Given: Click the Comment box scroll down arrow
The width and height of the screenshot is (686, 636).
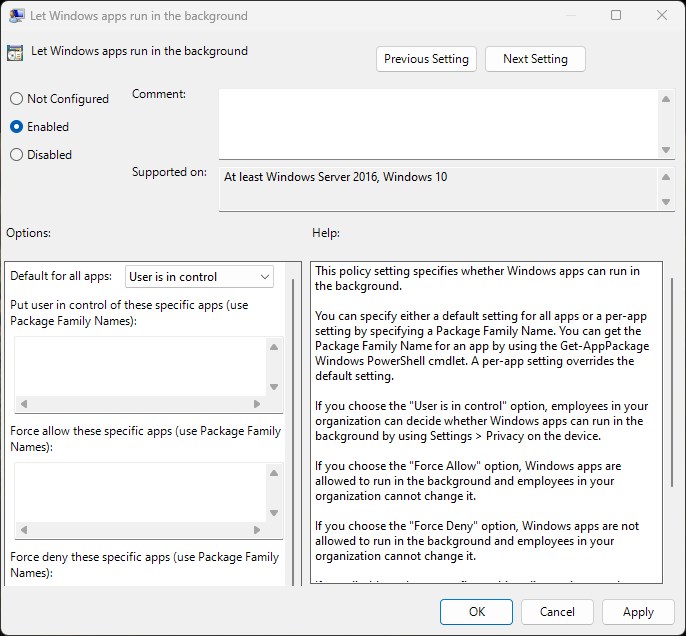Looking at the screenshot, I should click(666, 149).
